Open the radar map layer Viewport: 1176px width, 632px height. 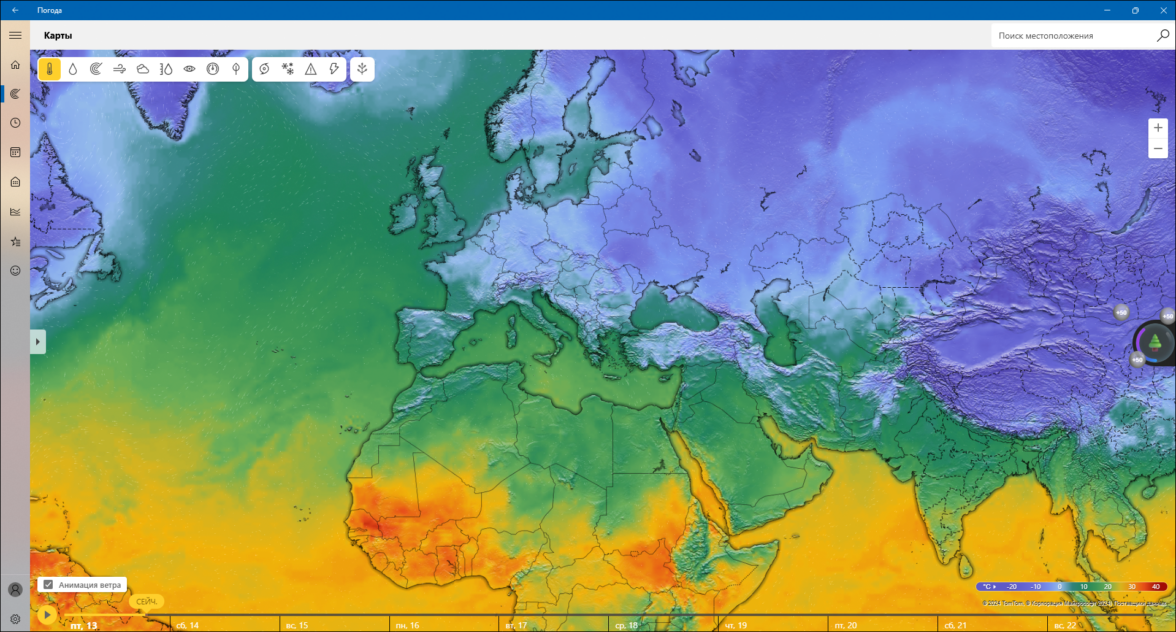point(96,69)
